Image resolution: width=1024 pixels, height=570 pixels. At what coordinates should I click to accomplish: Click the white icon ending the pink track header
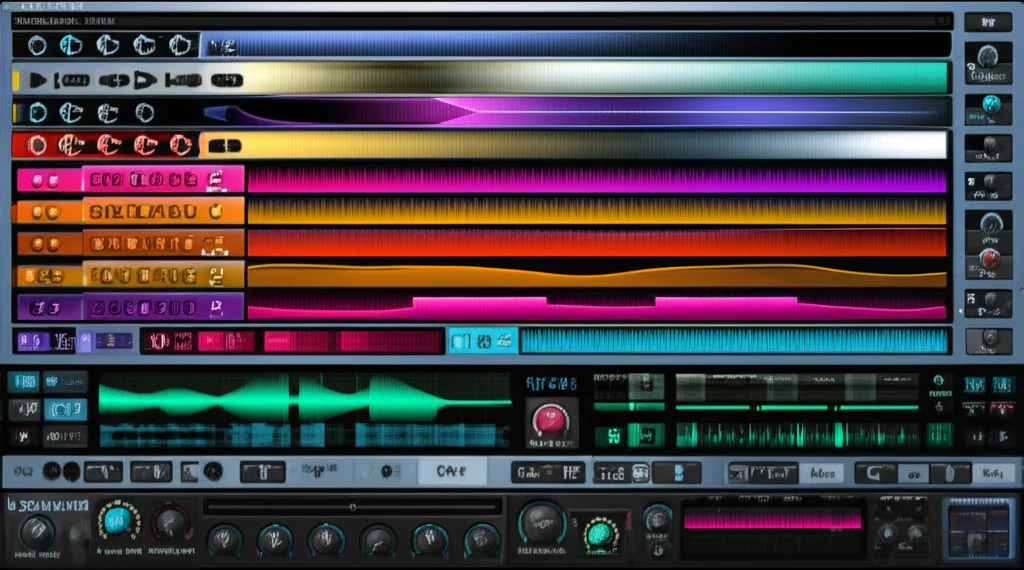click(216, 180)
